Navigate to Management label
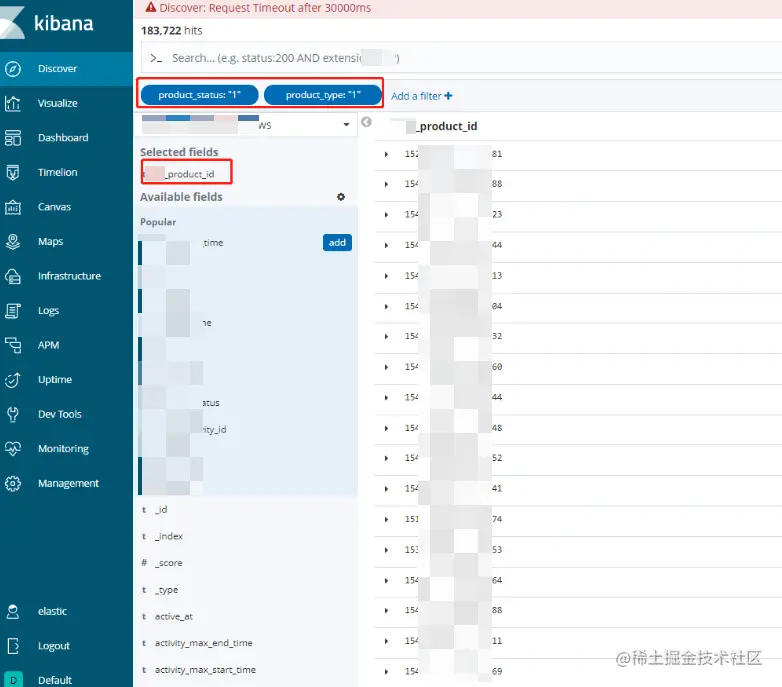 pos(68,484)
